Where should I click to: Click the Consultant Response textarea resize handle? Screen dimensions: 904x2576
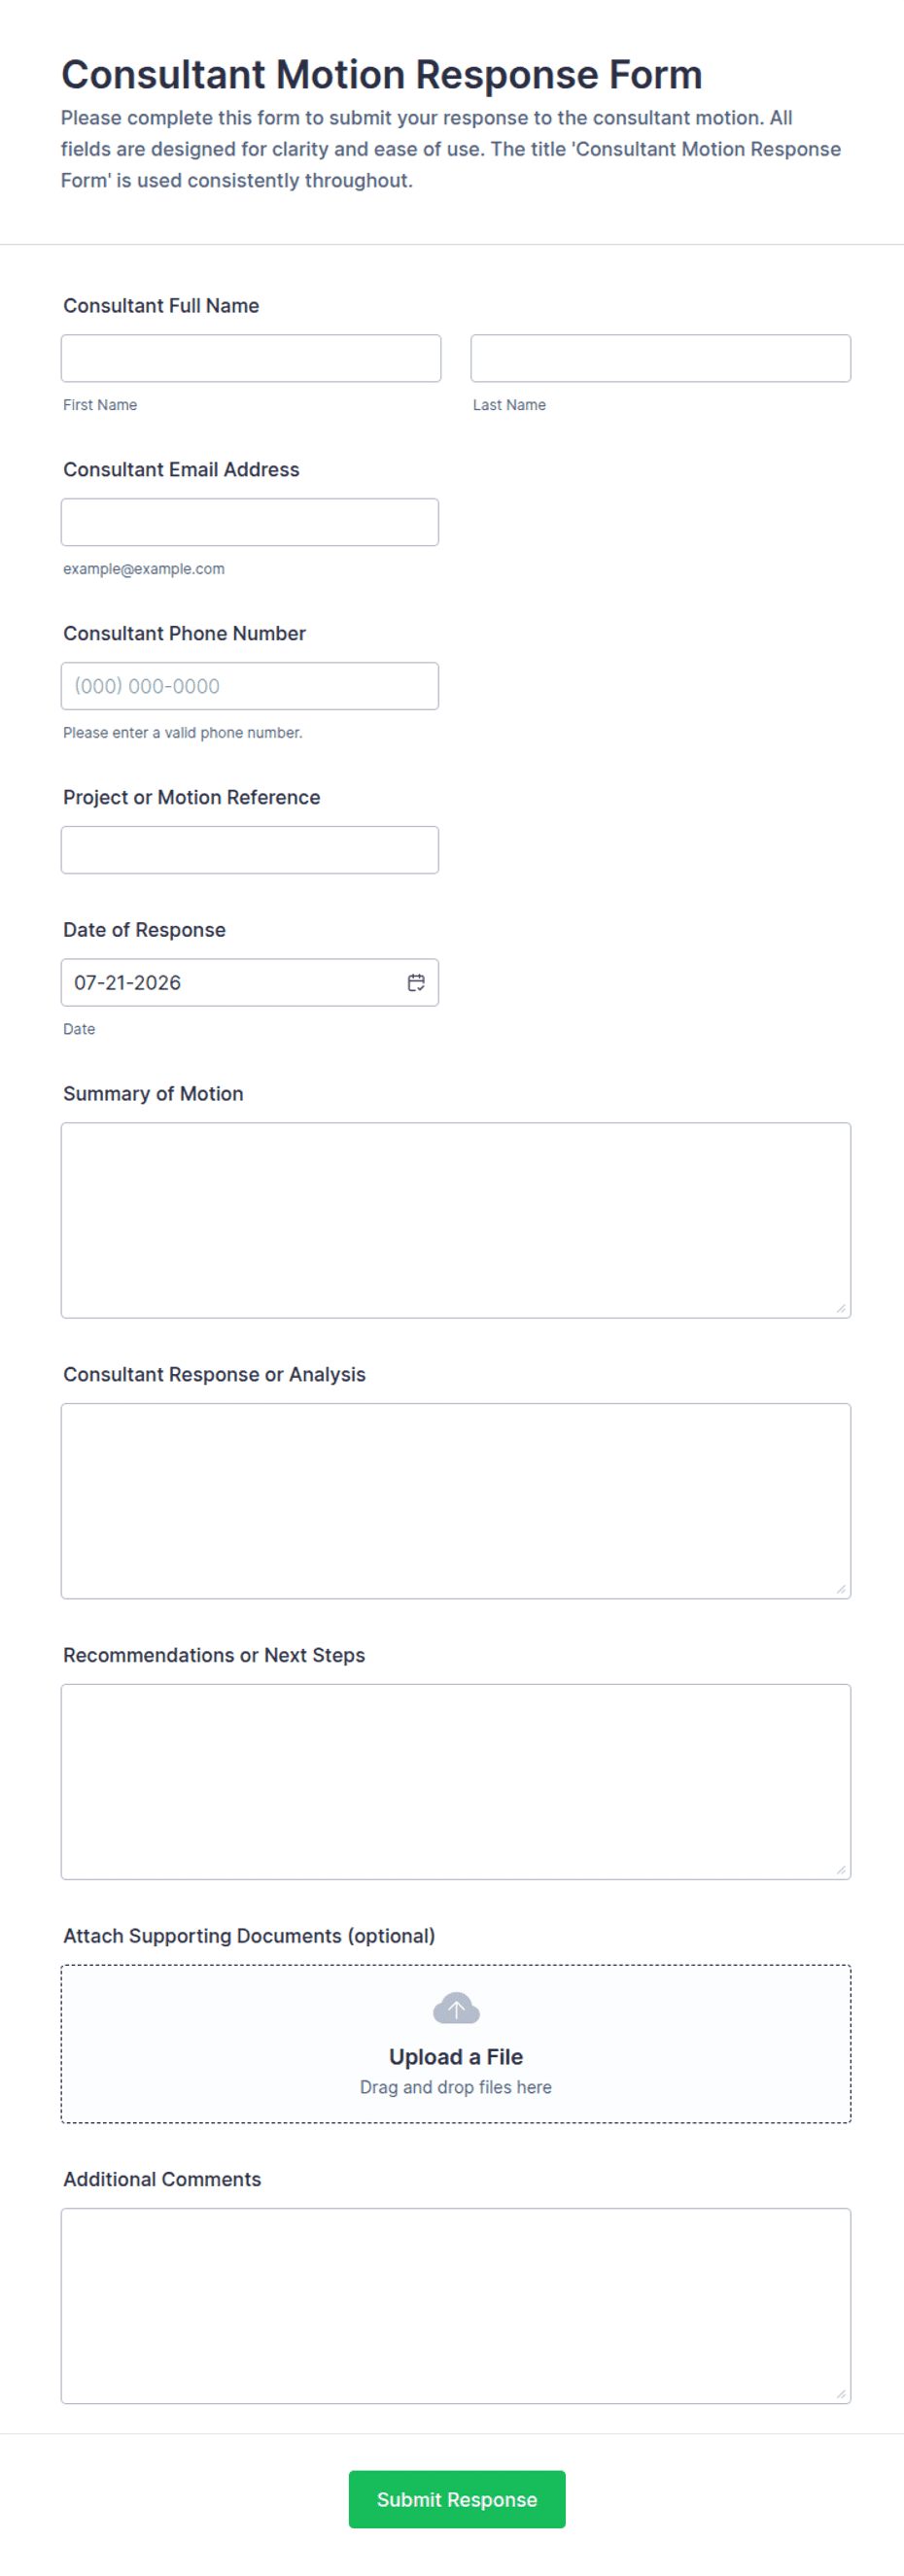click(x=841, y=1589)
